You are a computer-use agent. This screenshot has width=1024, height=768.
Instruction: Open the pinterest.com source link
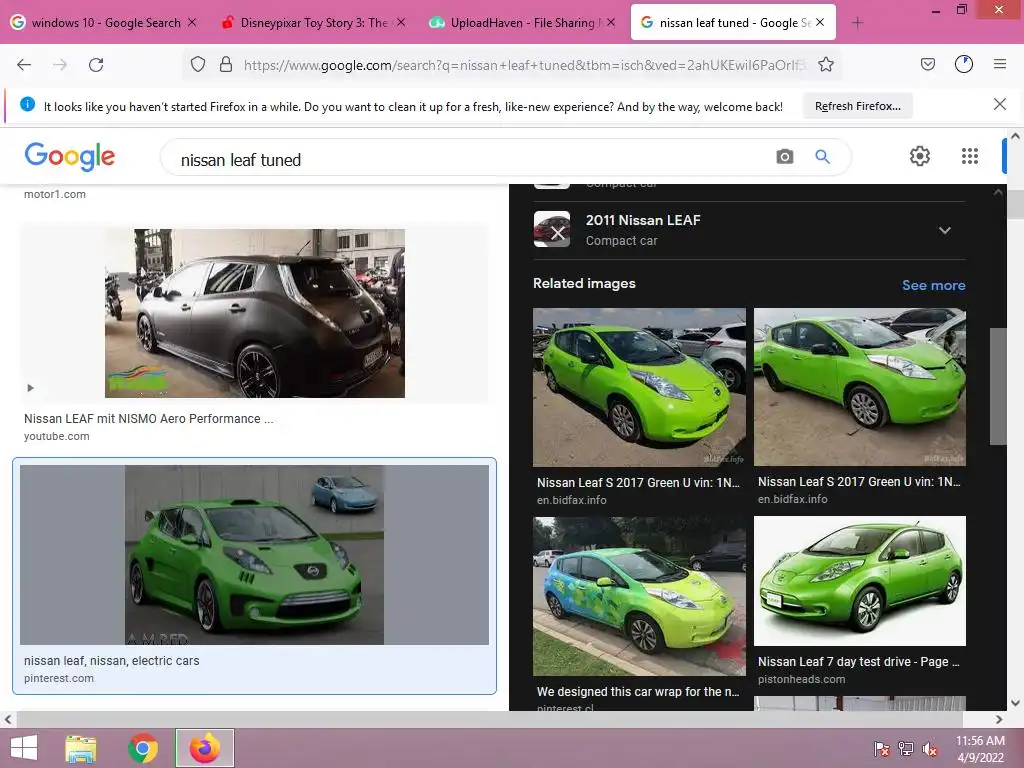point(59,679)
